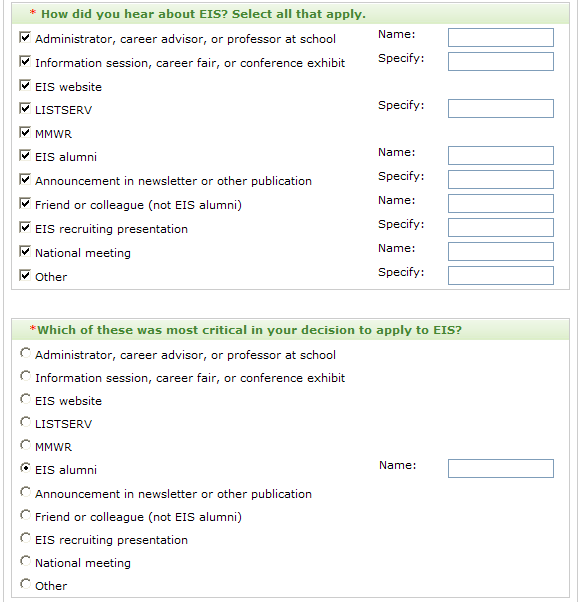Uncheck Friend or colleague checkbox

coord(25,203)
